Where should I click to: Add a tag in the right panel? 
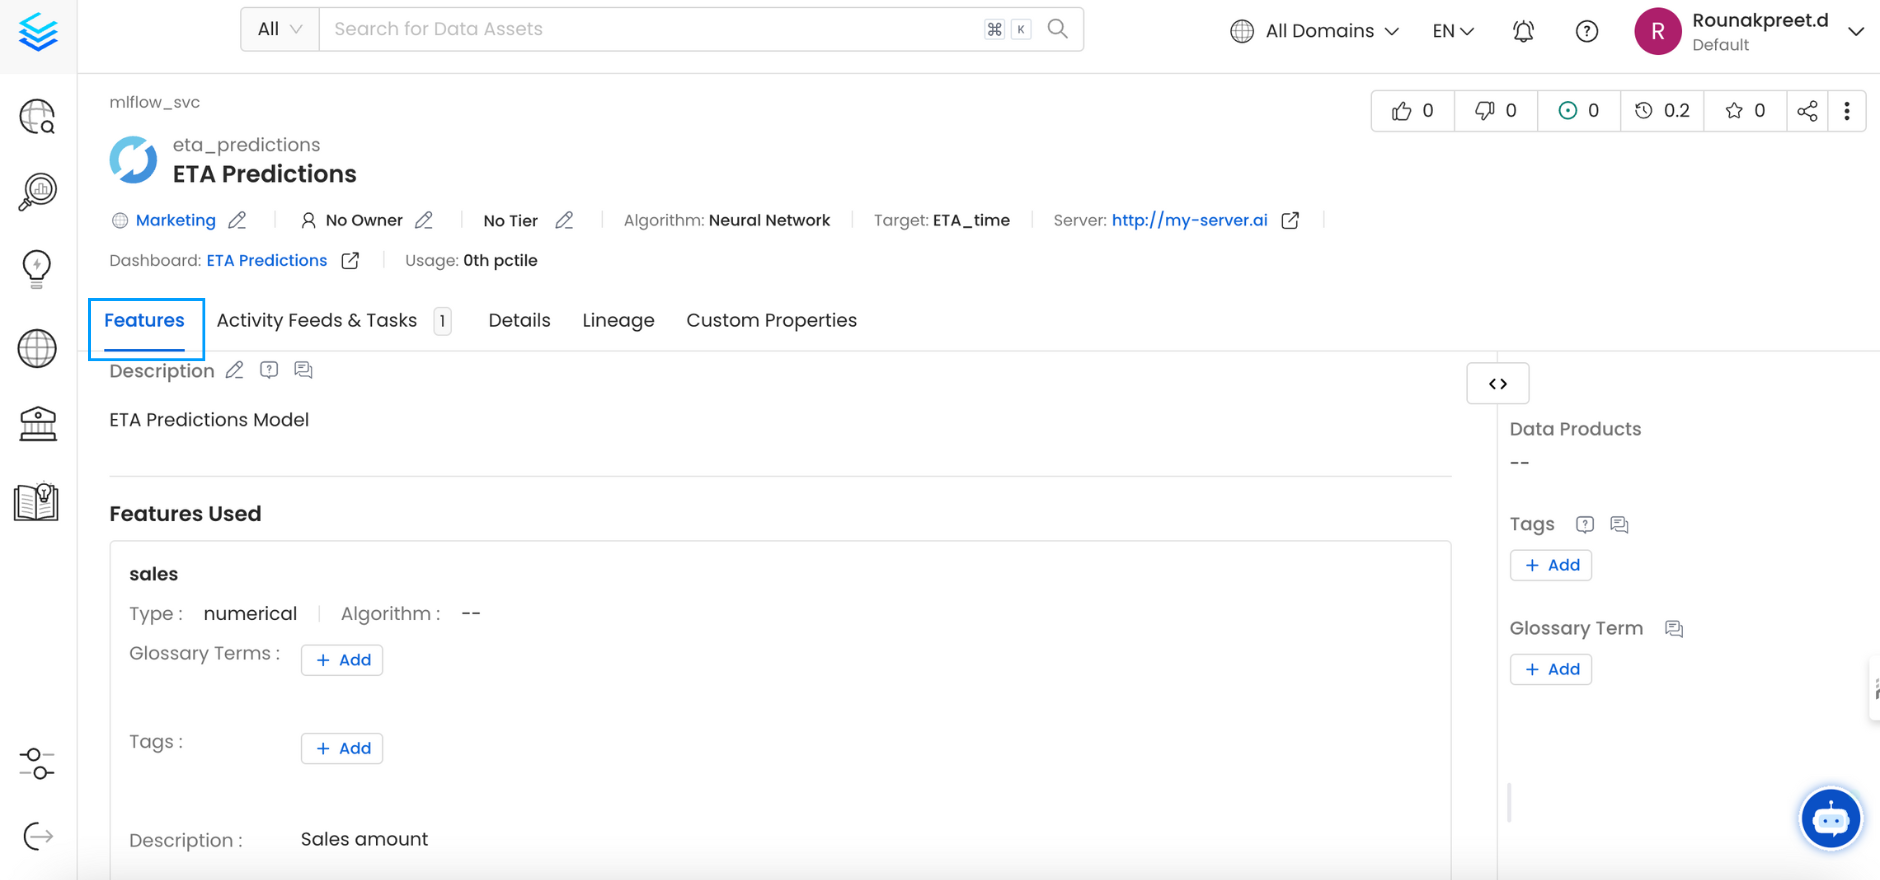click(x=1551, y=565)
